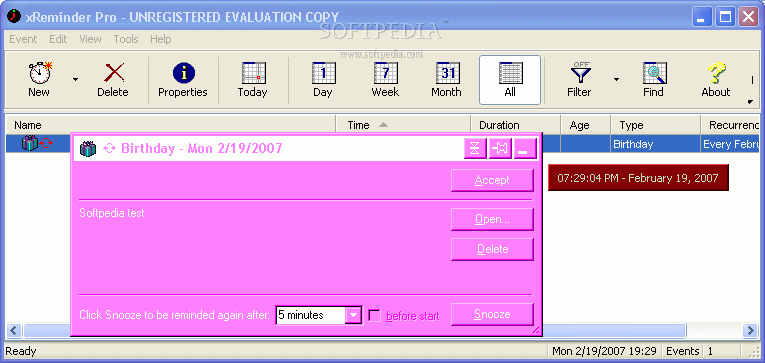765x363 pixels.
Task: Show All events view
Action: [510, 80]
